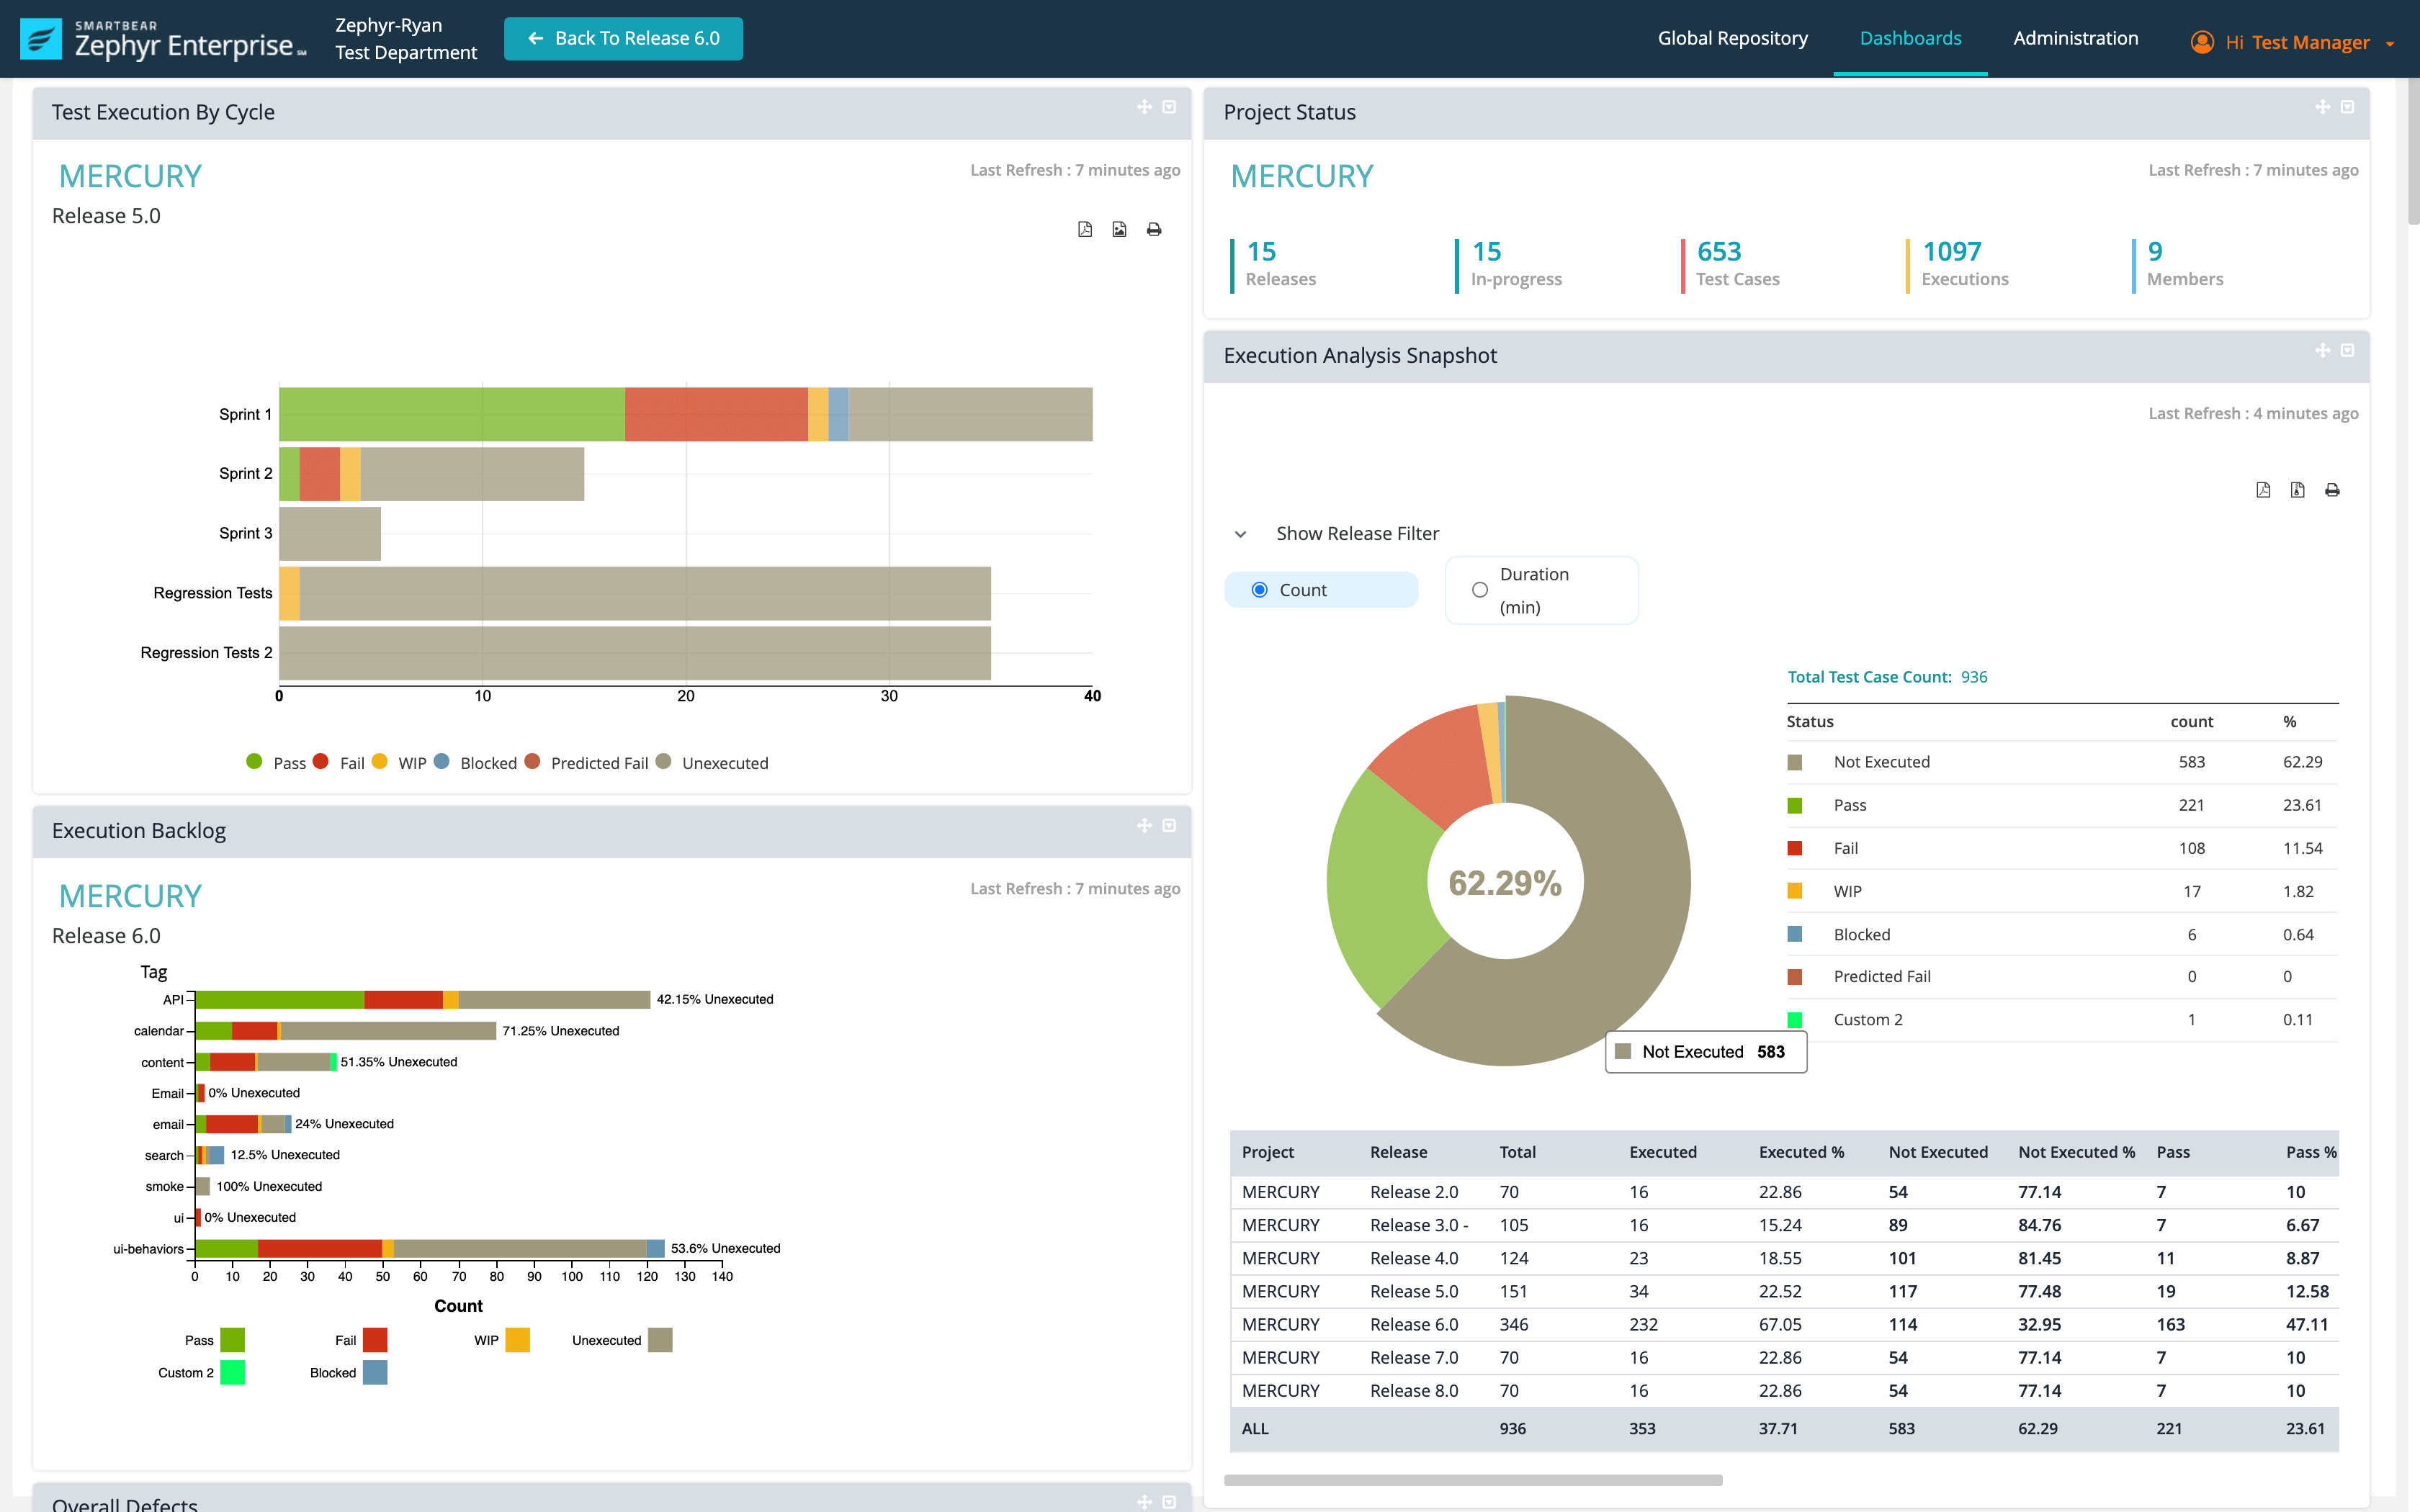
Task: Click move handle on Execution Analysis Snapshot
Action: pyautogui.click(x=2322, y=350)
